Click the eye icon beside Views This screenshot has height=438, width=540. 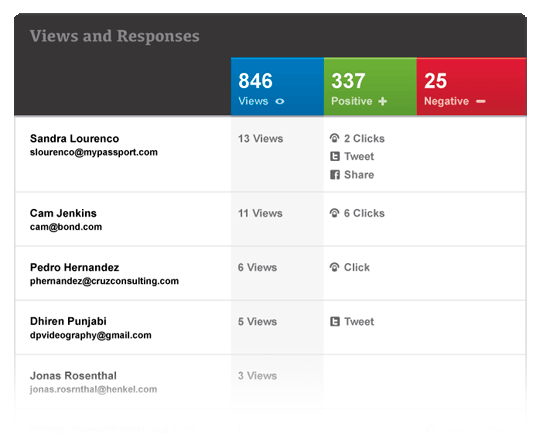coord(280,101)
